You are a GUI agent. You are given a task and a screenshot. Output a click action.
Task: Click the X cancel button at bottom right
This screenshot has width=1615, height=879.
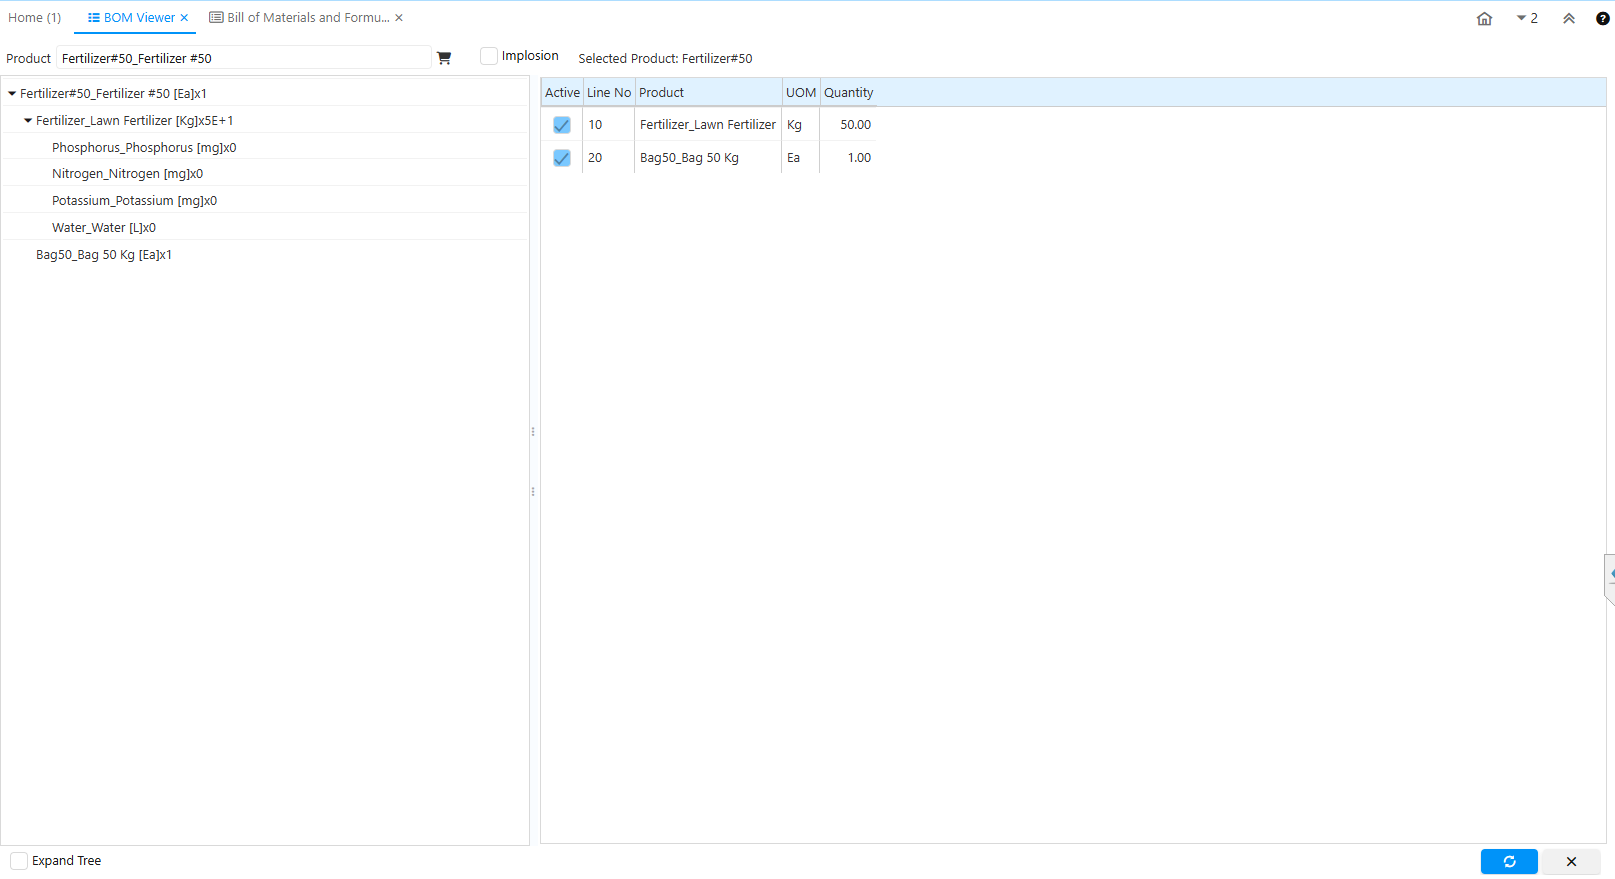point(1570,861)
